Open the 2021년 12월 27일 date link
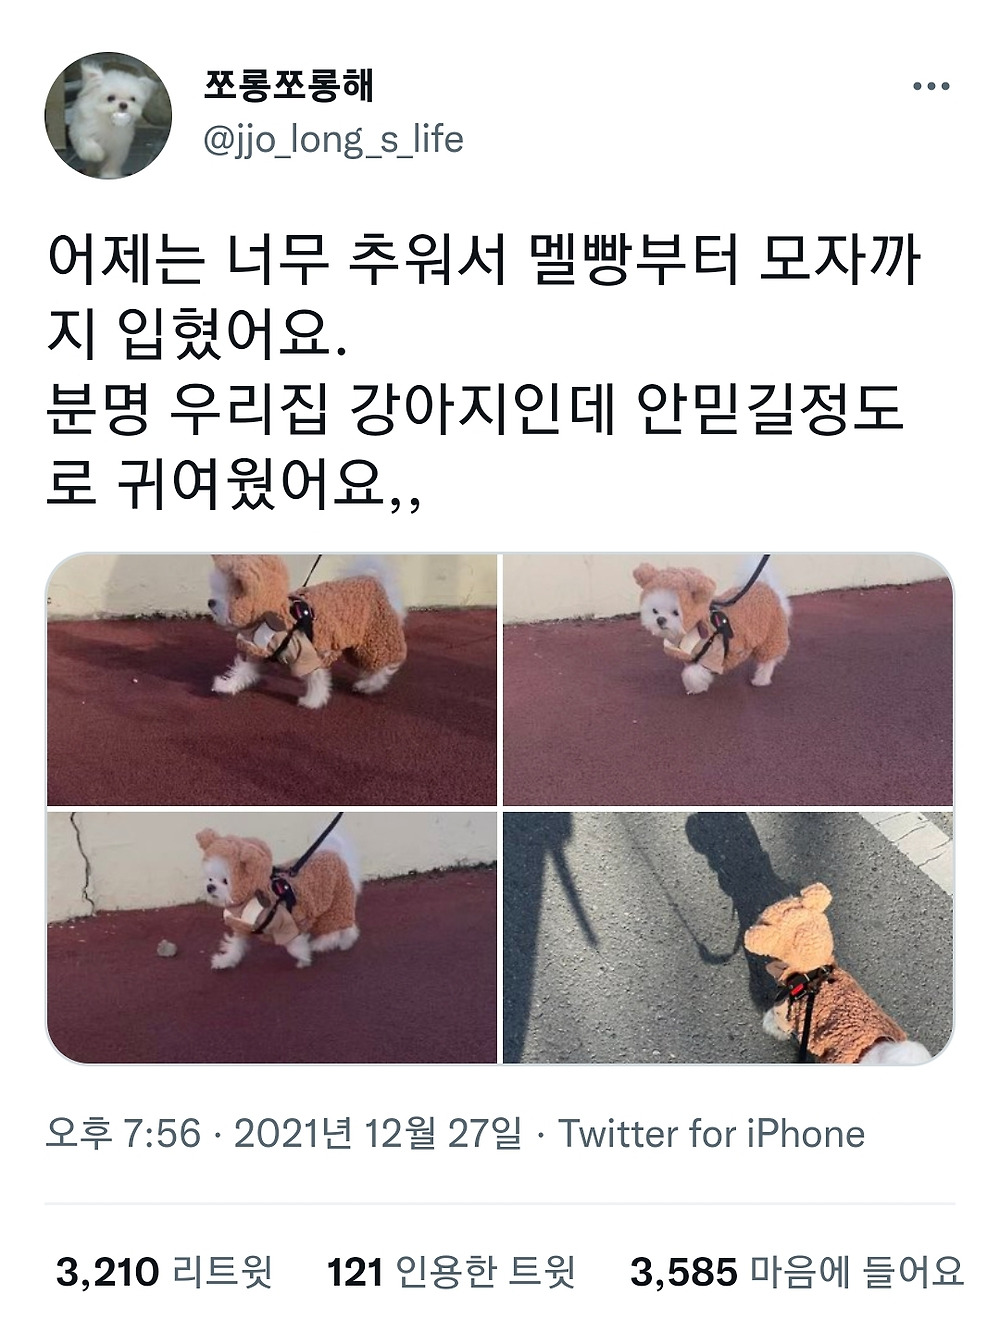The width and height of the screenshot is (1000, 1319). coord(378,1134)
